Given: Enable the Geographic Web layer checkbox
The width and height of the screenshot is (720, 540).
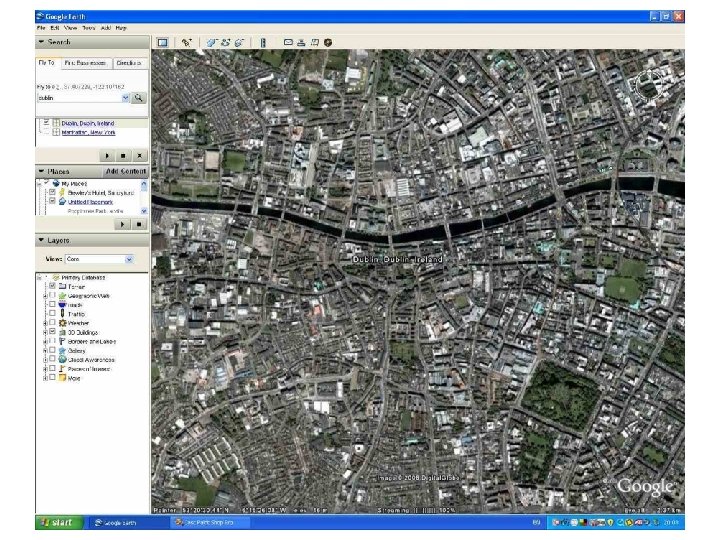Looking at the screenshot, I should tap(52, 295).
